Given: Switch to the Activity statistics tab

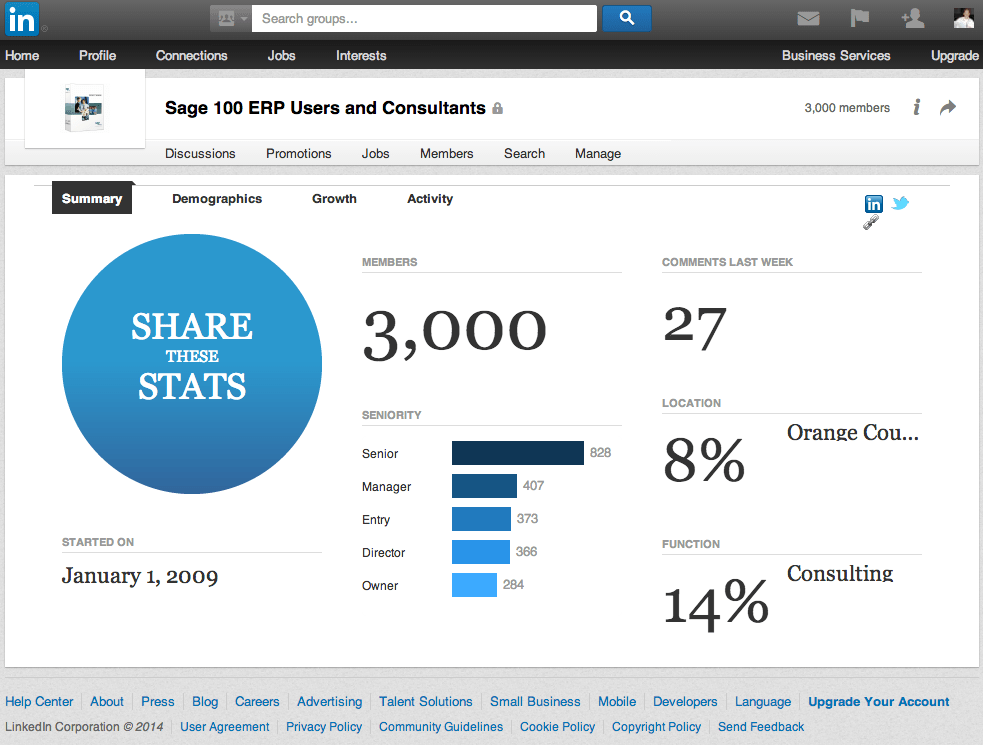Looking at the screenshot, I should pos(429,199).
